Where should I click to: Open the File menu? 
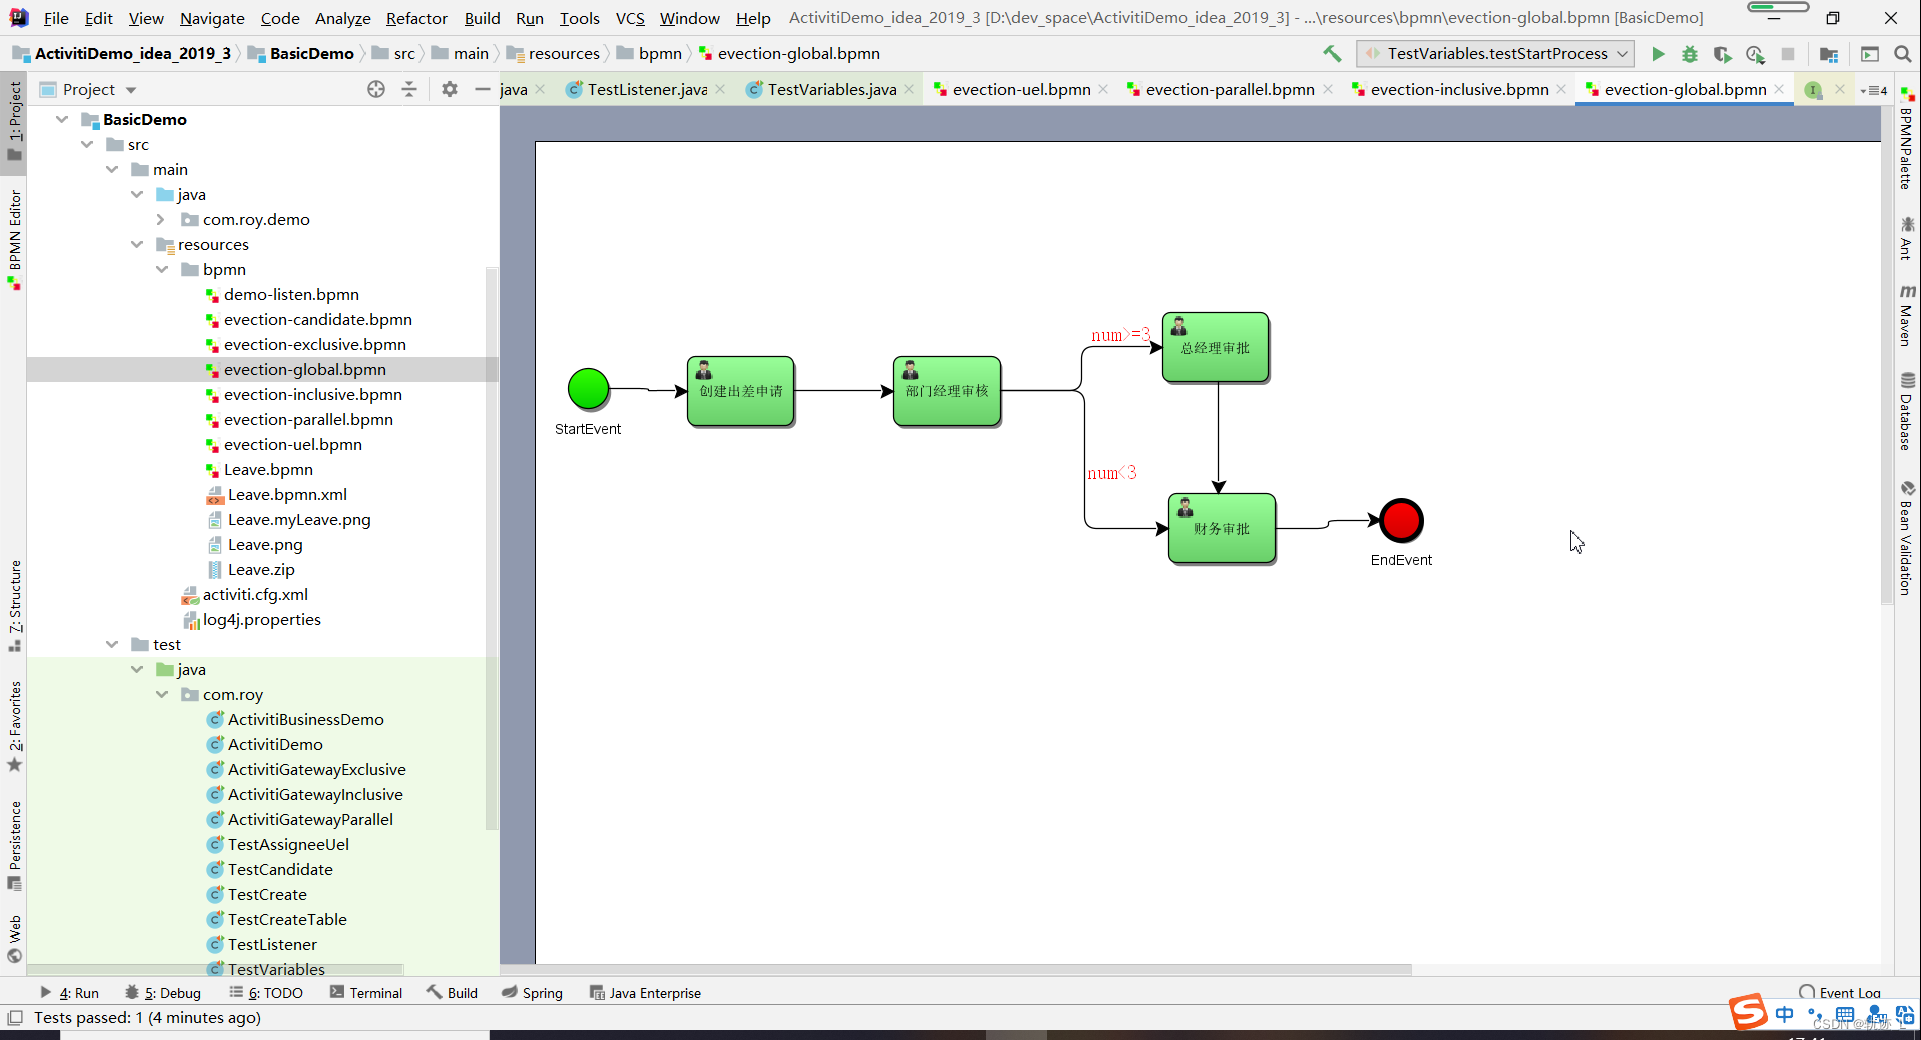(x=56, y=18)
